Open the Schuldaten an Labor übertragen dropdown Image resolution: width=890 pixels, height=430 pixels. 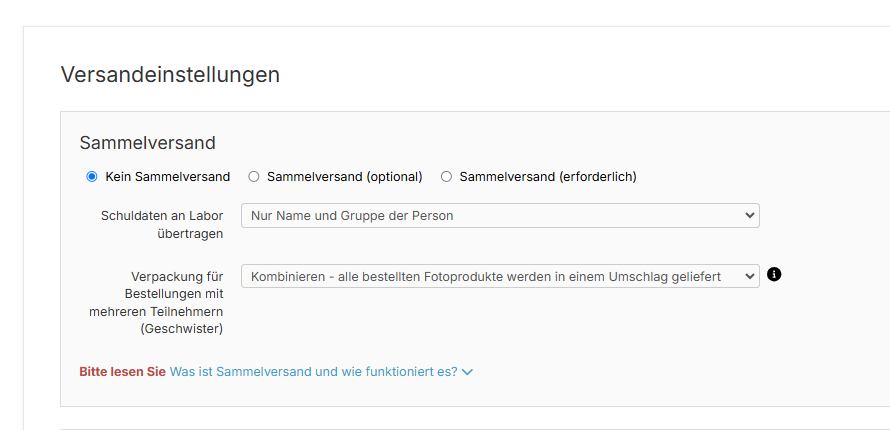pos(500,216)
